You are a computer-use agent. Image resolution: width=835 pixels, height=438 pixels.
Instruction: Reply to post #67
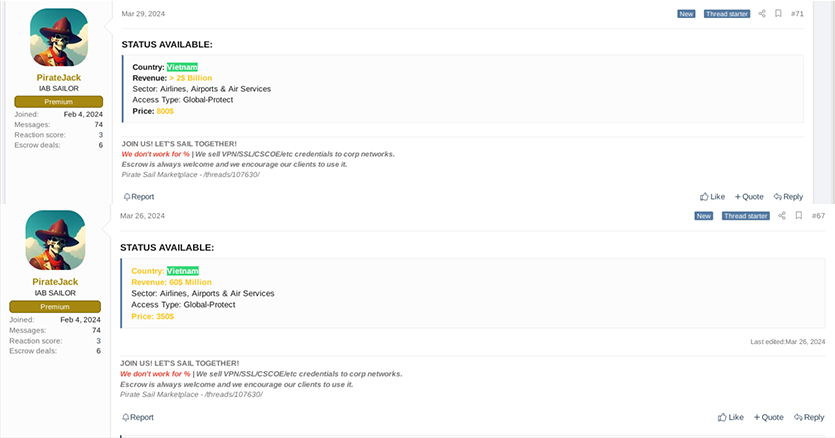809,417
